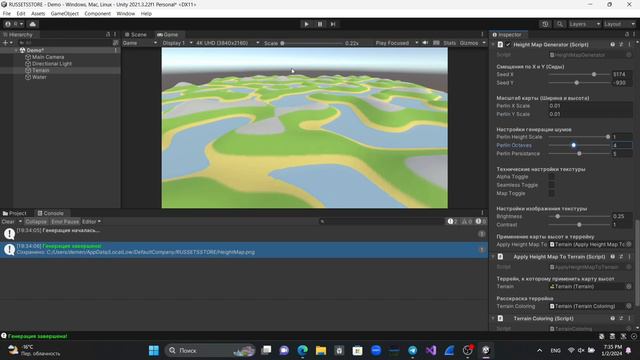Lock the Hierarchy panel with the lock icon

108,35
